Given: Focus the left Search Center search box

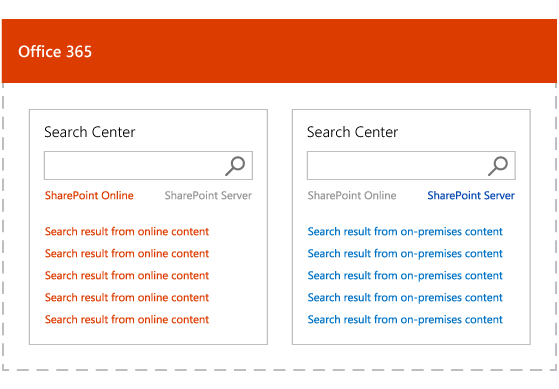Looking at the screenshot, I should tap(148, 165).
